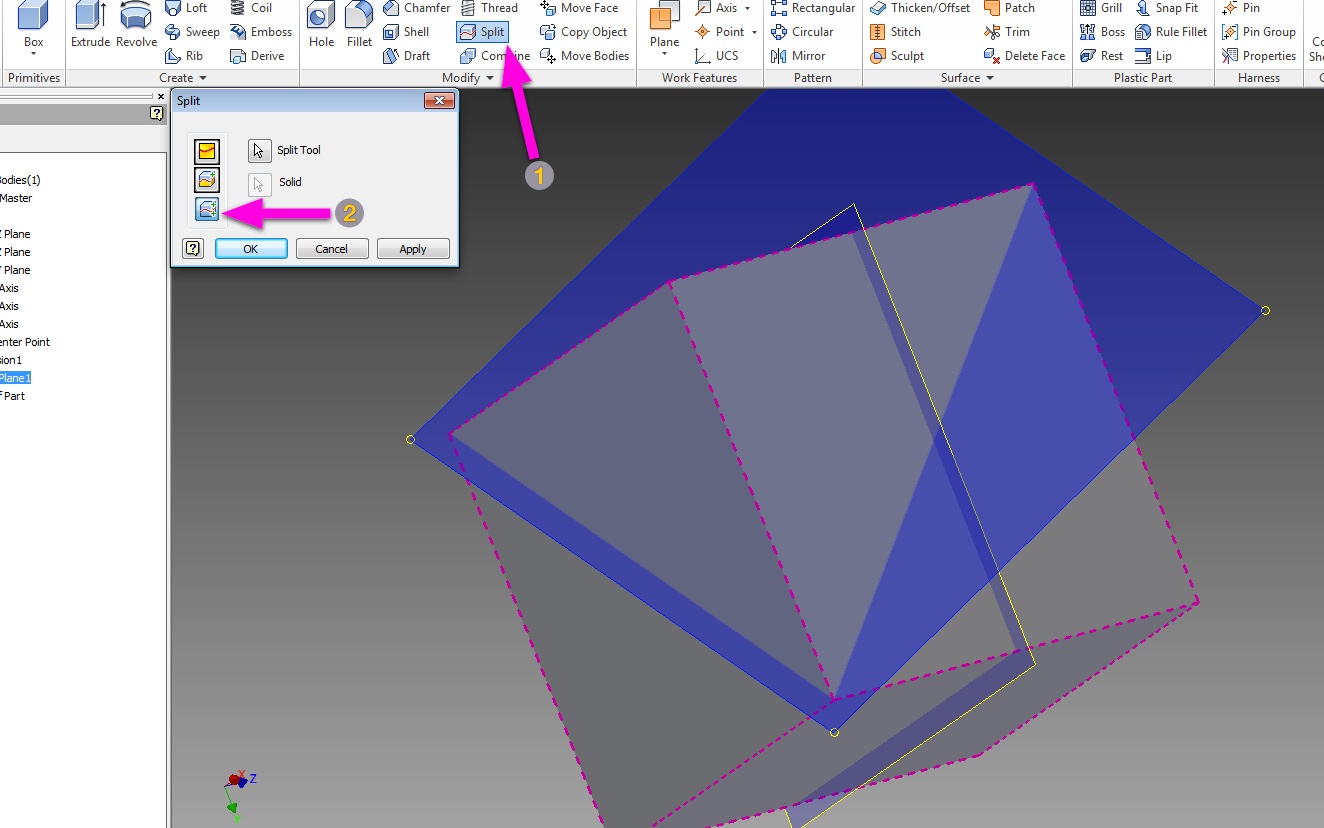Select Plane1 in the browser tree

click(14, 378)
